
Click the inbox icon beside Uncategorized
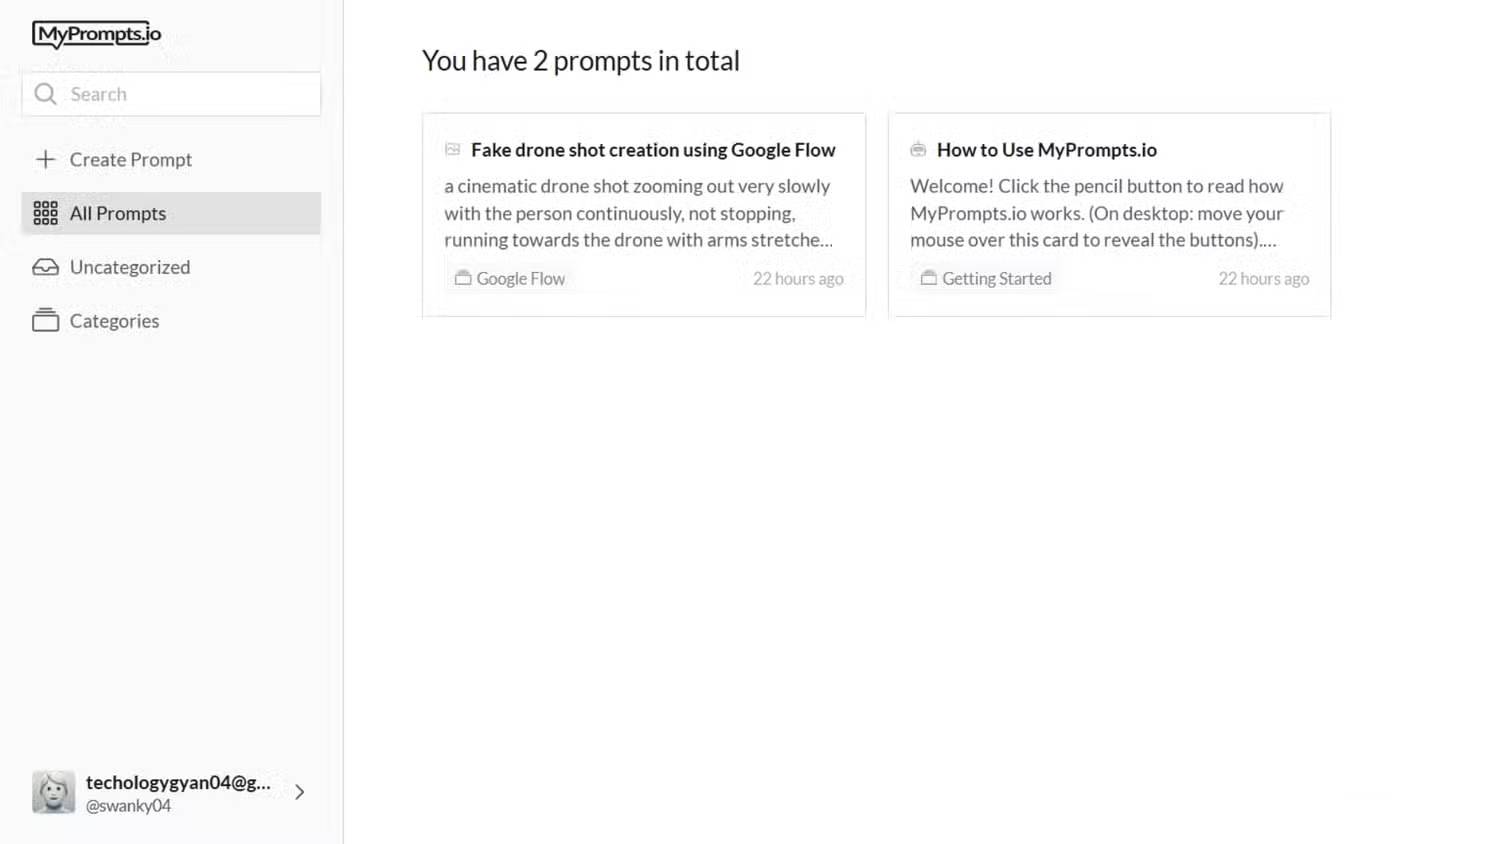click(x=45, y=267)
